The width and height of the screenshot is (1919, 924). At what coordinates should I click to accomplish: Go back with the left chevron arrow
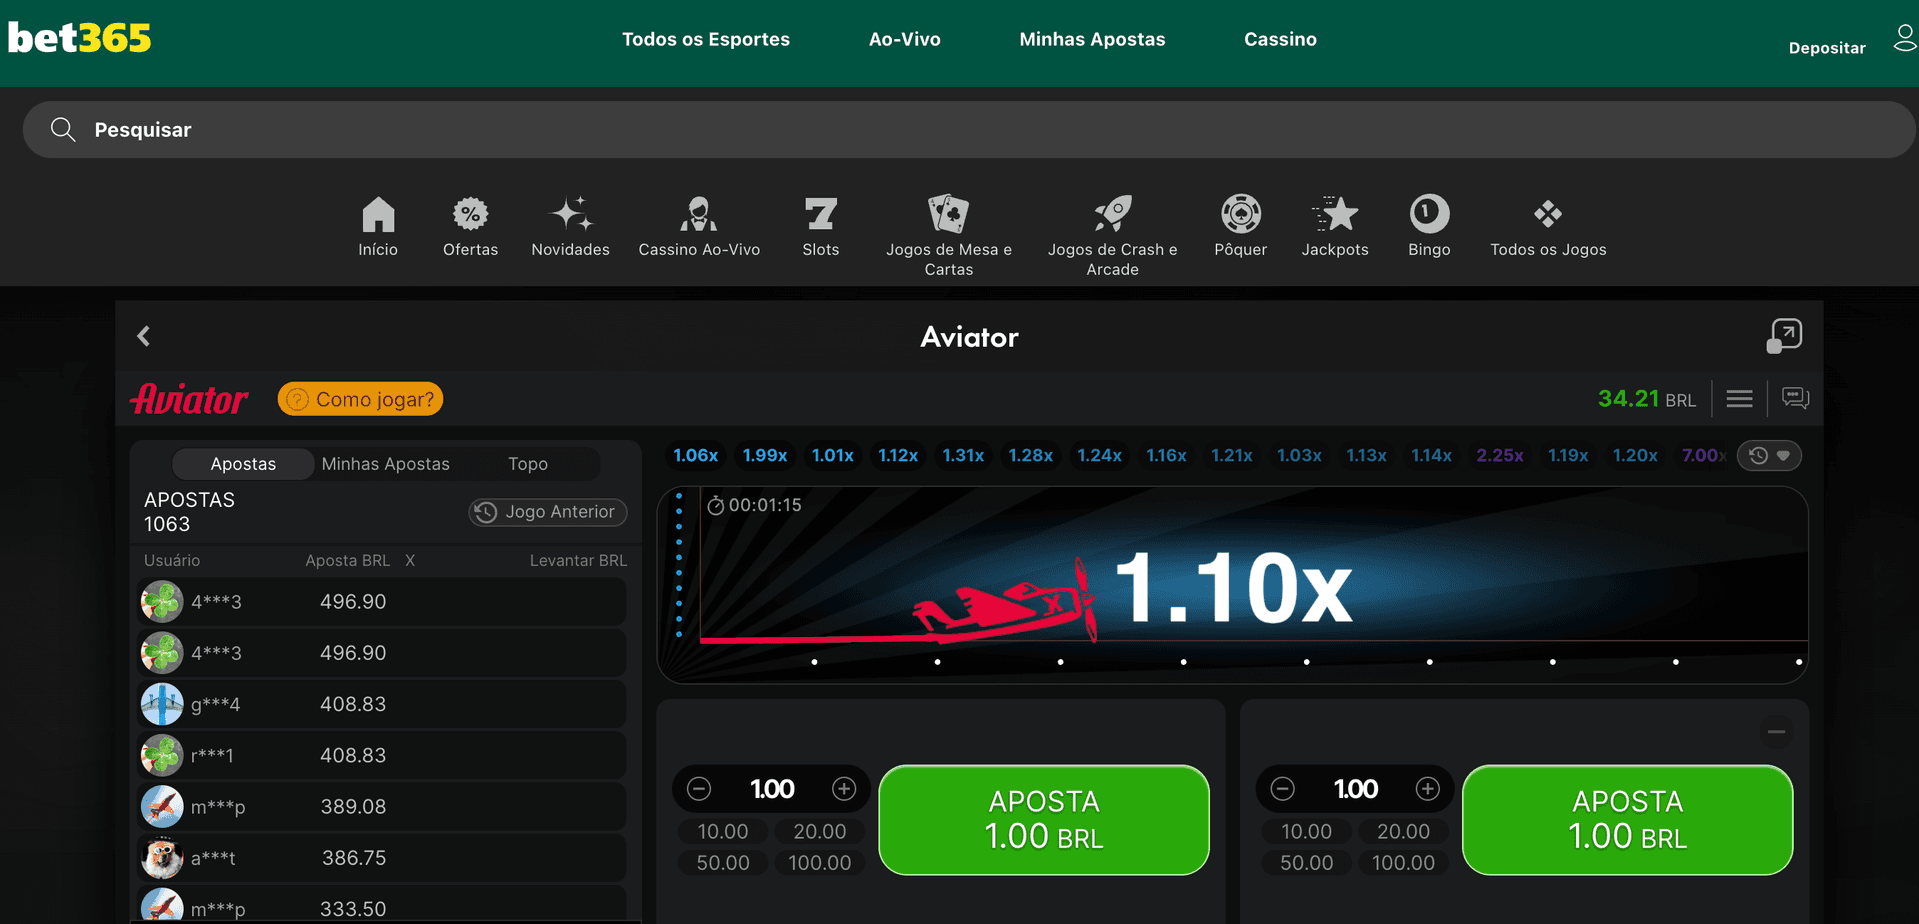[x=144, y=336]
